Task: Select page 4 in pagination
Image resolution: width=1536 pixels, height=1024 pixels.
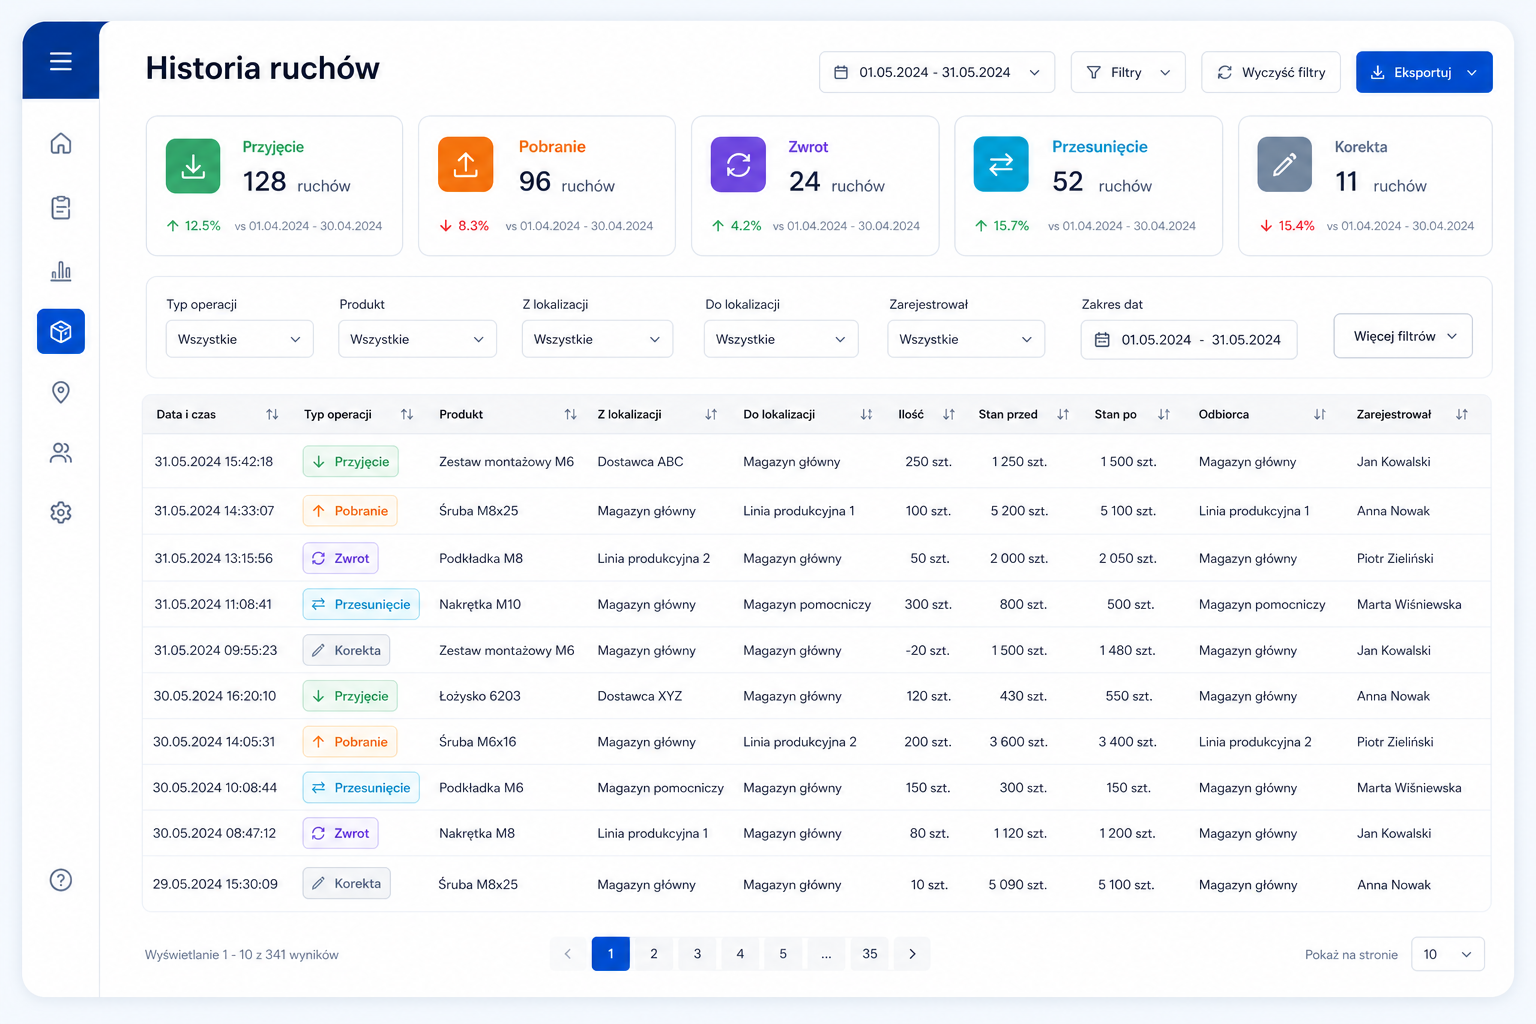Action: [x=740, y=954]
